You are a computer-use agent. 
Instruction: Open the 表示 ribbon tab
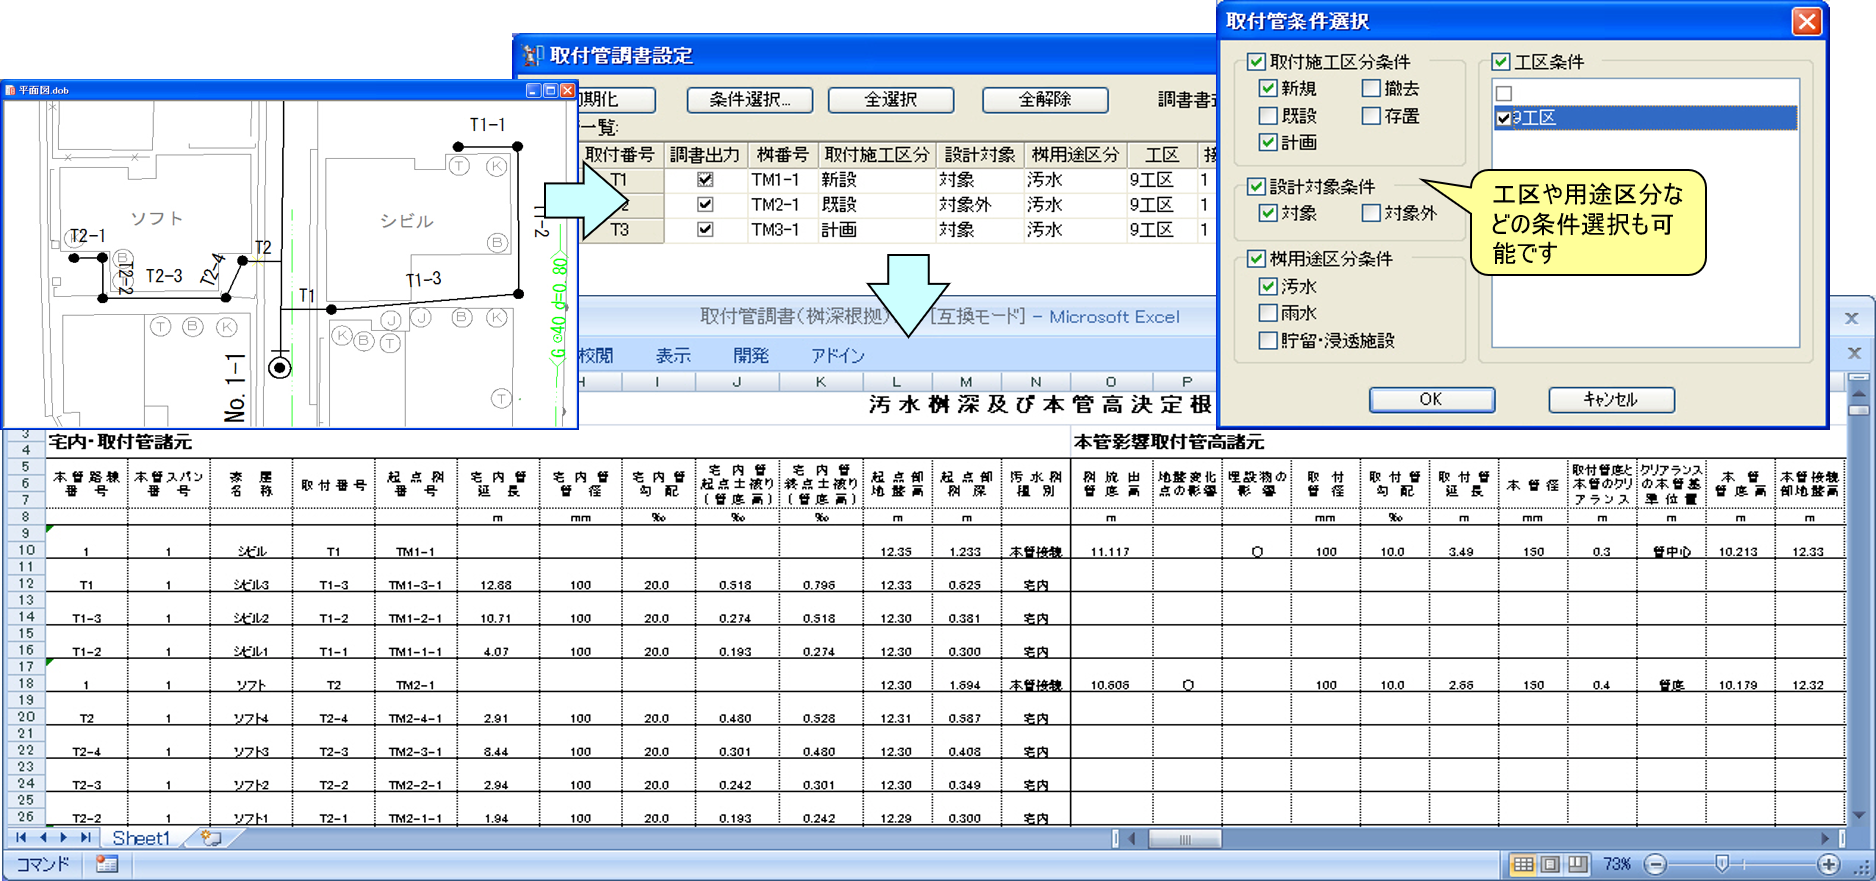(x=672, y=356)
